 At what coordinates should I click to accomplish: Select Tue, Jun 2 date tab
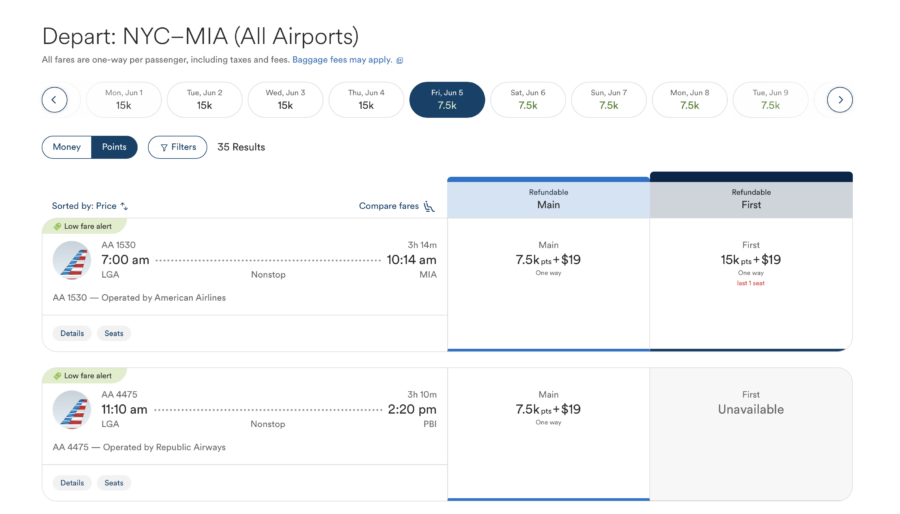pyautogui.click(x=204, y=100)
